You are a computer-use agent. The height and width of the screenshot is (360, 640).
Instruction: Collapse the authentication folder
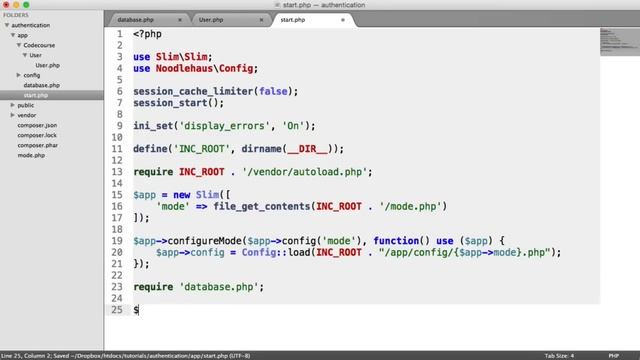pyautogui.click(x=7, y=25)
